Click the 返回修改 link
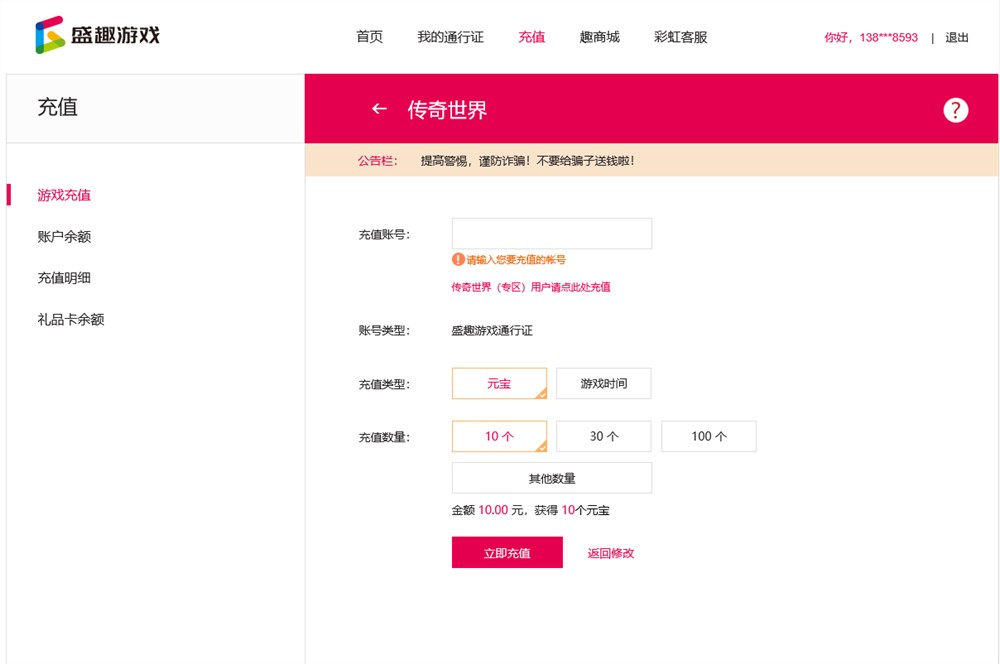Screen dimensions: 1000x664 click(611, 553)
